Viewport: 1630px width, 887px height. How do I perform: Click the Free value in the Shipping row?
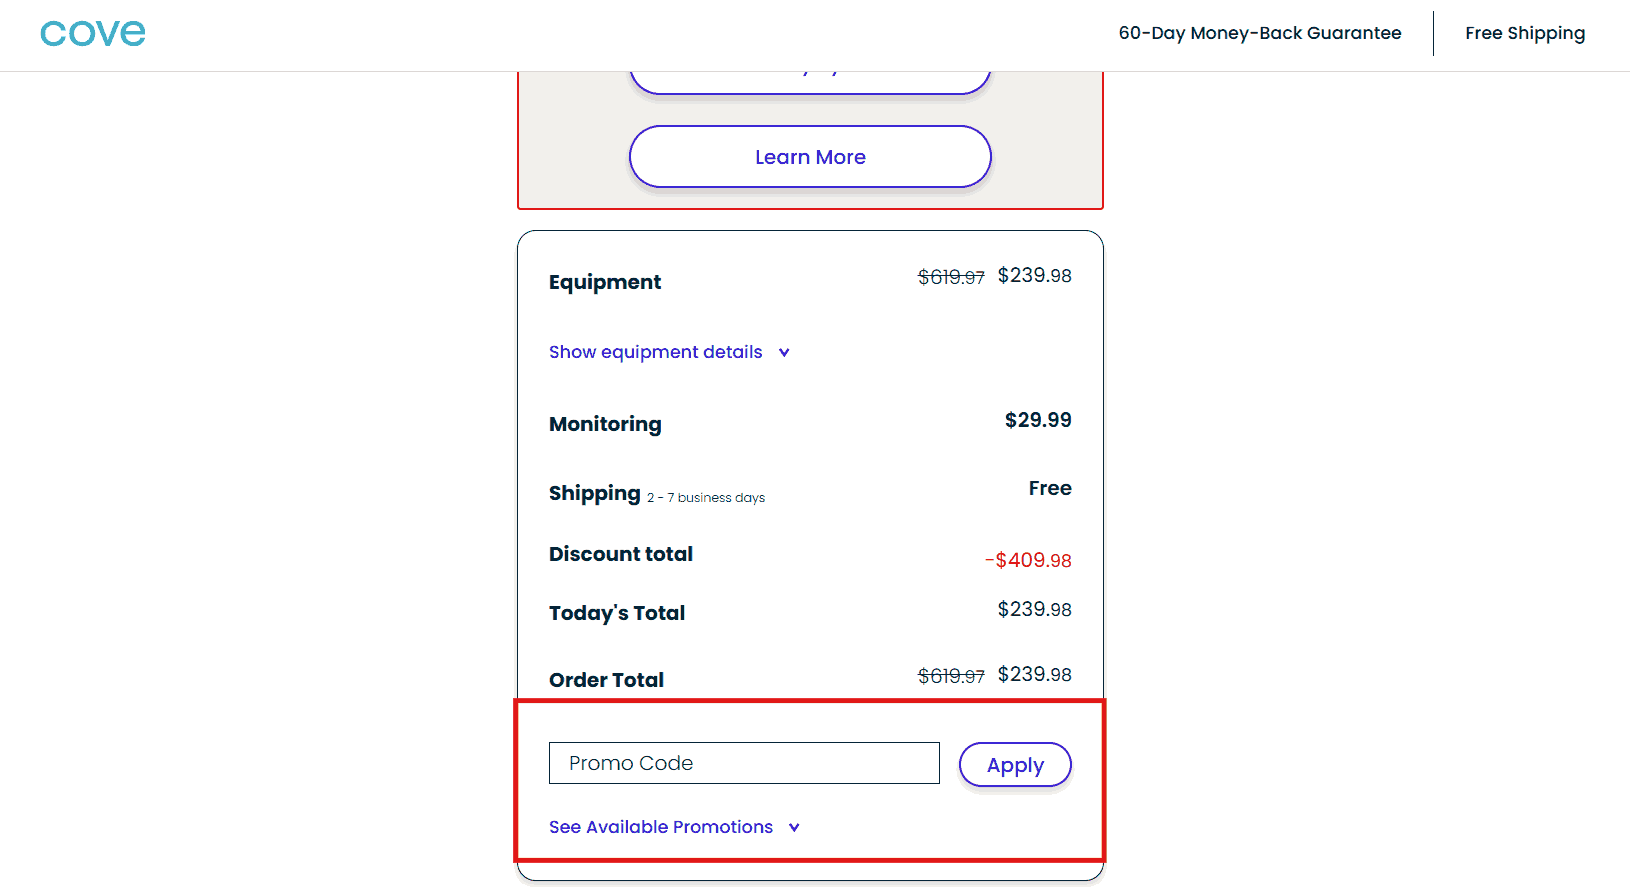[x=1049, y=488]
